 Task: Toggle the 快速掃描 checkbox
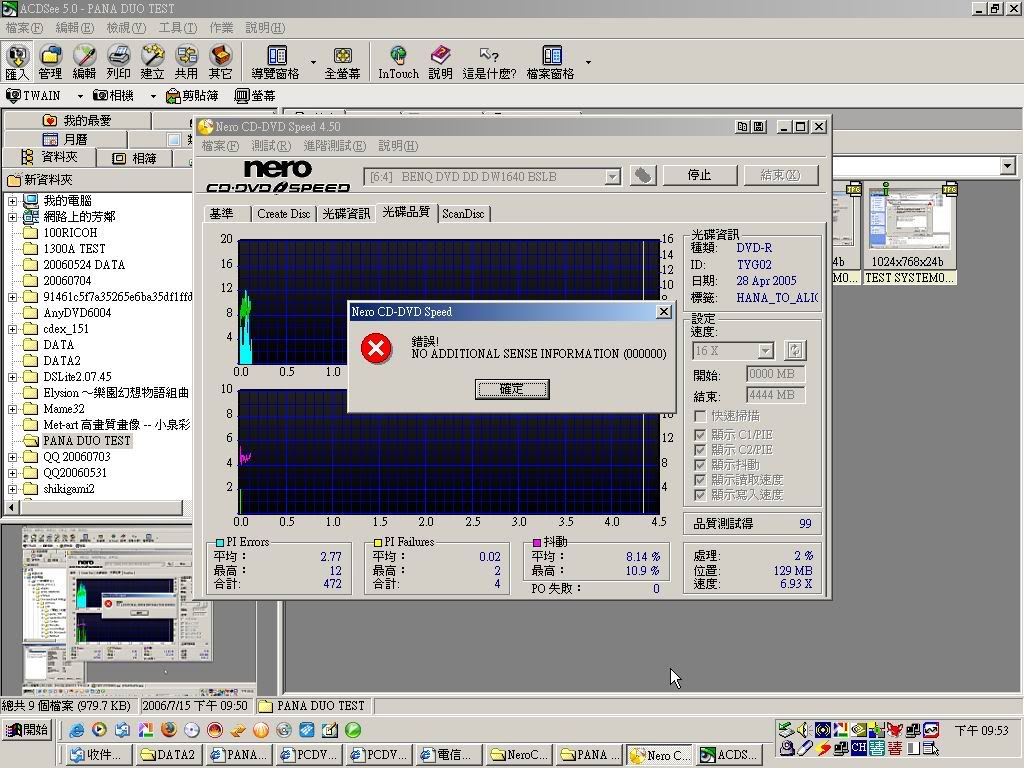[701, 416]
